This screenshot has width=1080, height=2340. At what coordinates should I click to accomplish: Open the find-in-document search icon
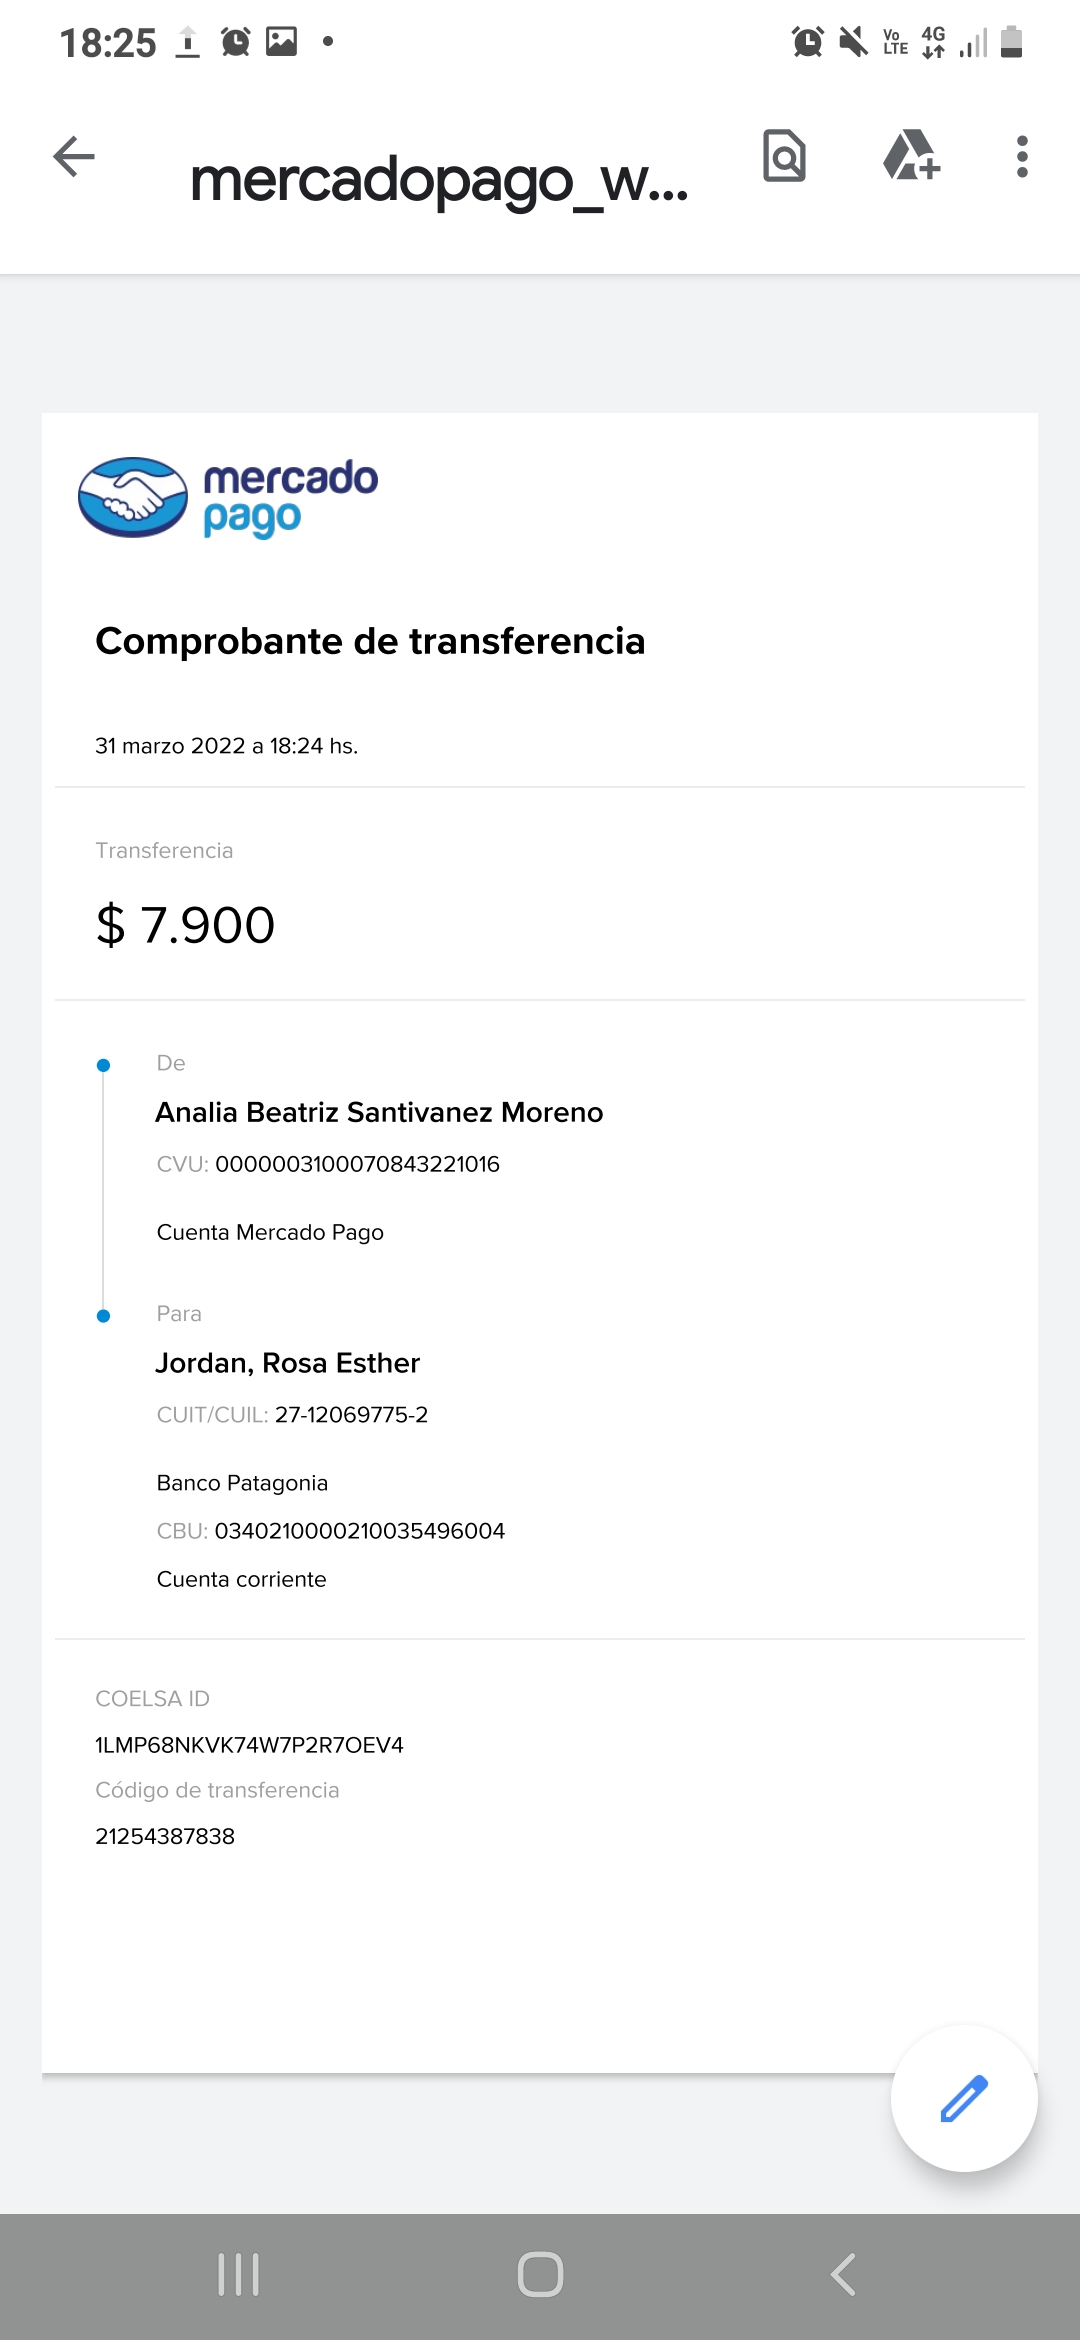coord(784,156)
